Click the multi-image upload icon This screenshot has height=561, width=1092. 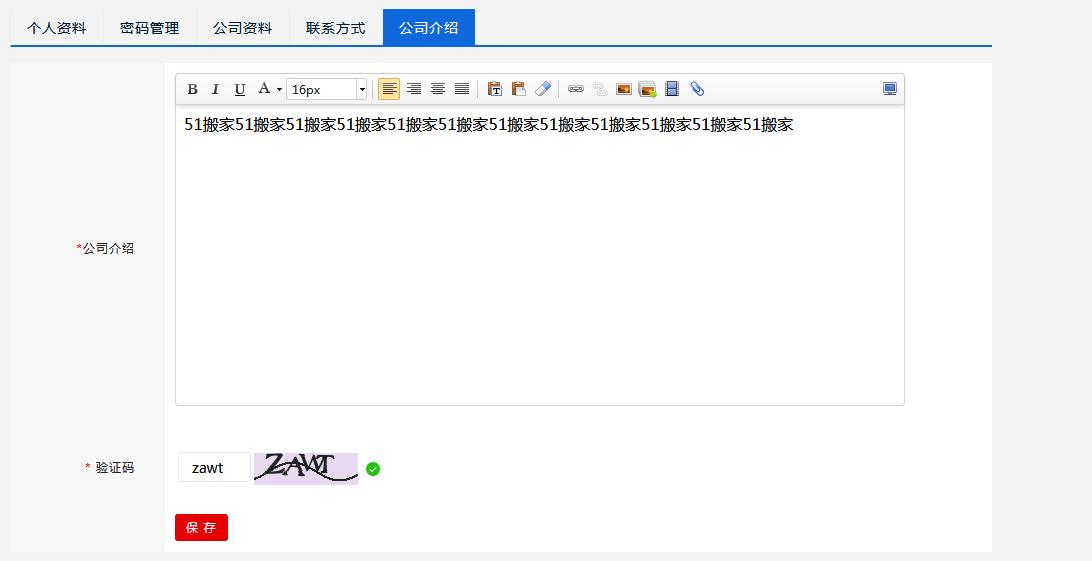pyautogui.click(x=648, y=89)
